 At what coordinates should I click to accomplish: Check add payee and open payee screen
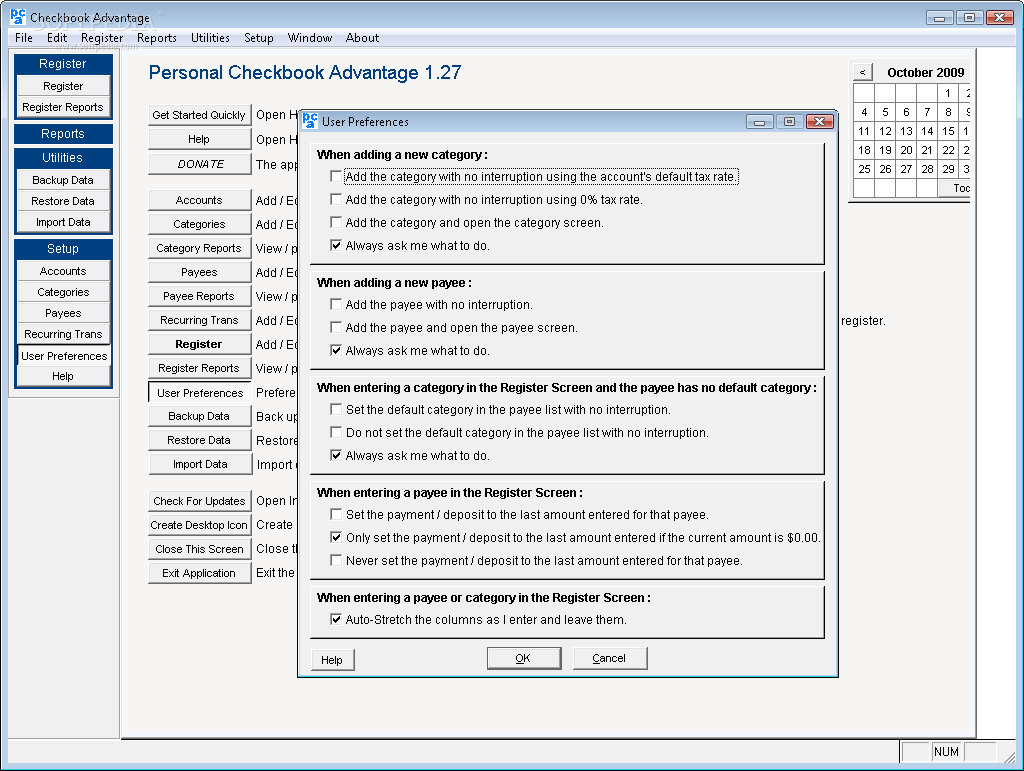pos(336,327)
